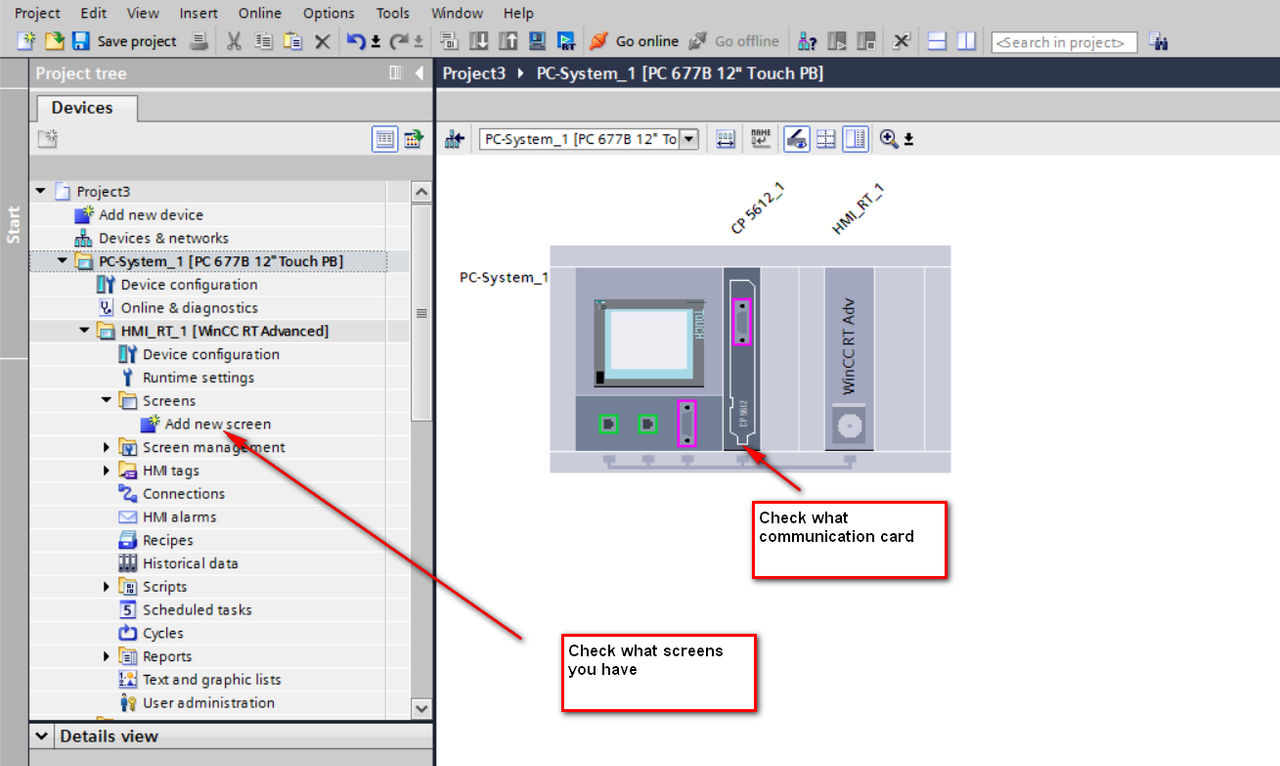Toggle project tree details list view
This screenshot has width=1280, height=766.
click(x=385, y=139)
